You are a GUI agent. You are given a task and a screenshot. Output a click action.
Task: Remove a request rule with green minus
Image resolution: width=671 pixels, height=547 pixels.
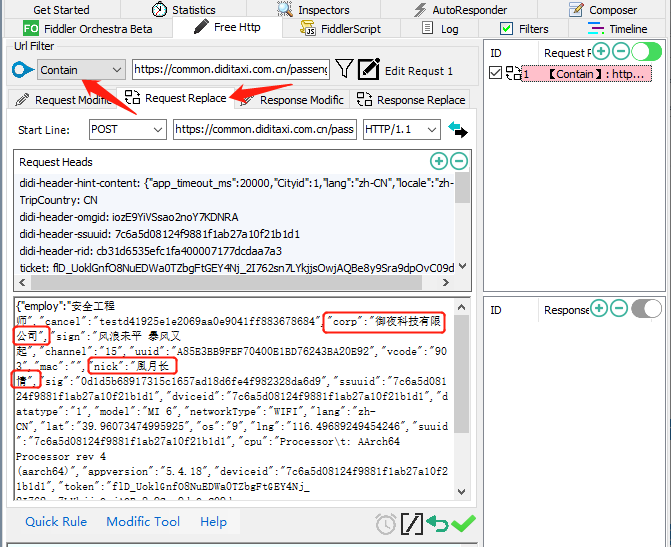point(621,51)
